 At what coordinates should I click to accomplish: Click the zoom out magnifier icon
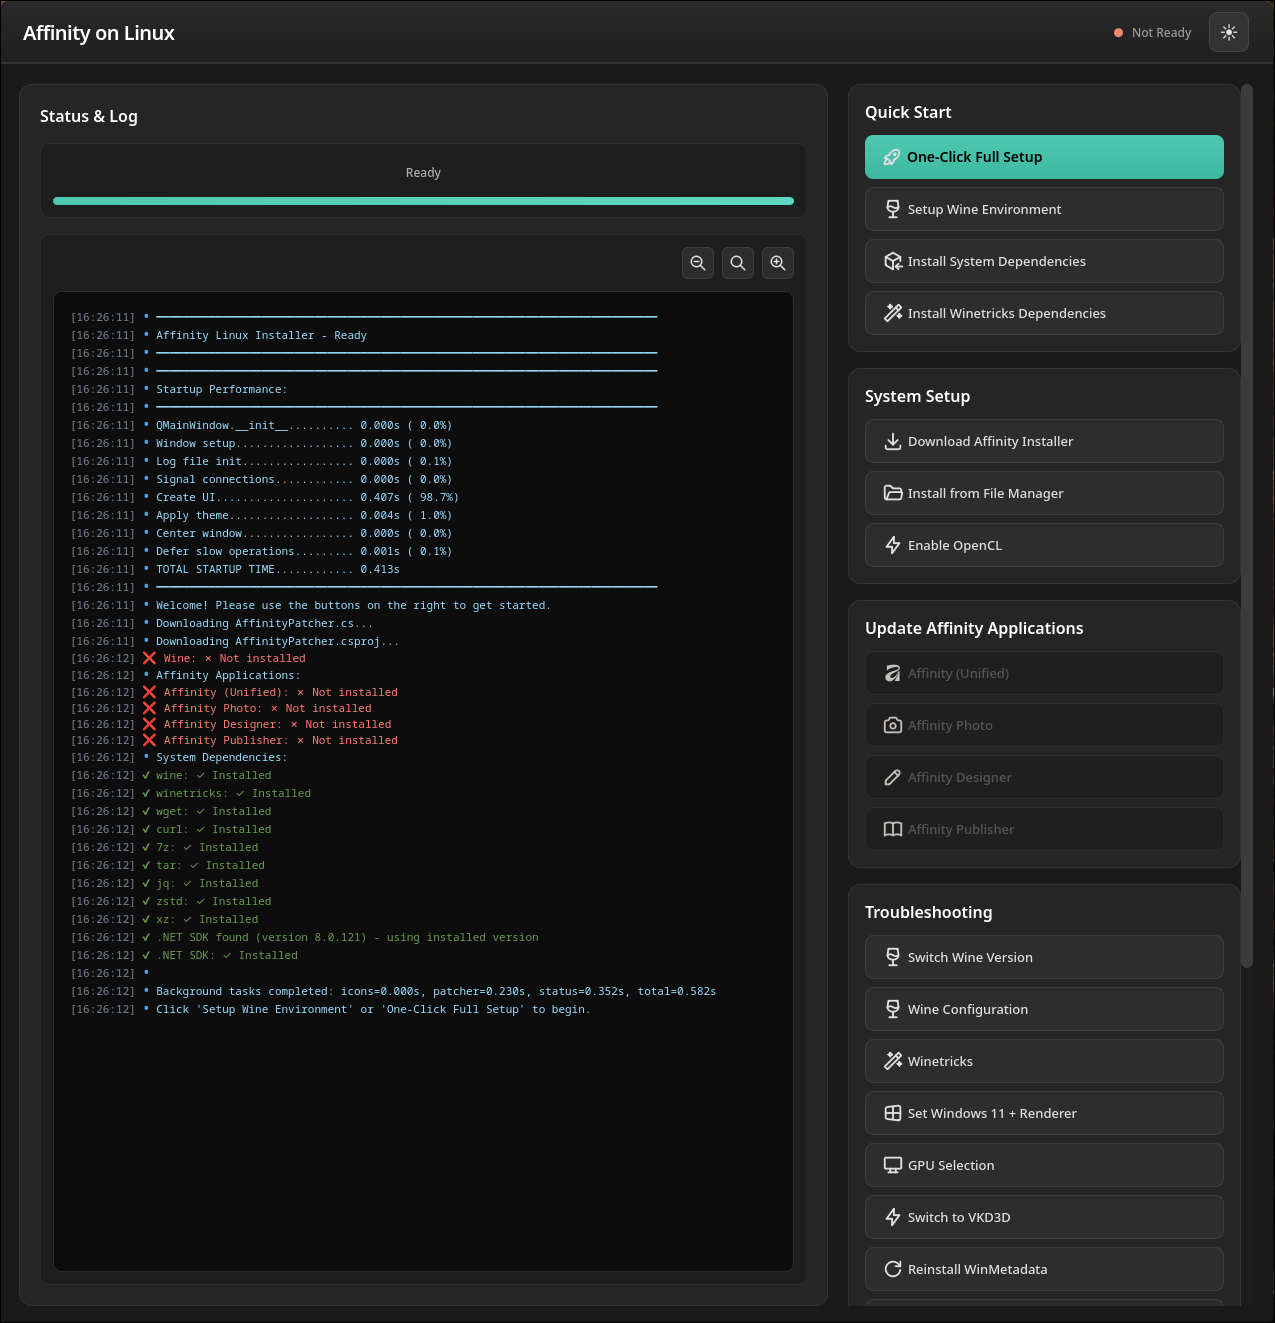[x=698, y=263]
